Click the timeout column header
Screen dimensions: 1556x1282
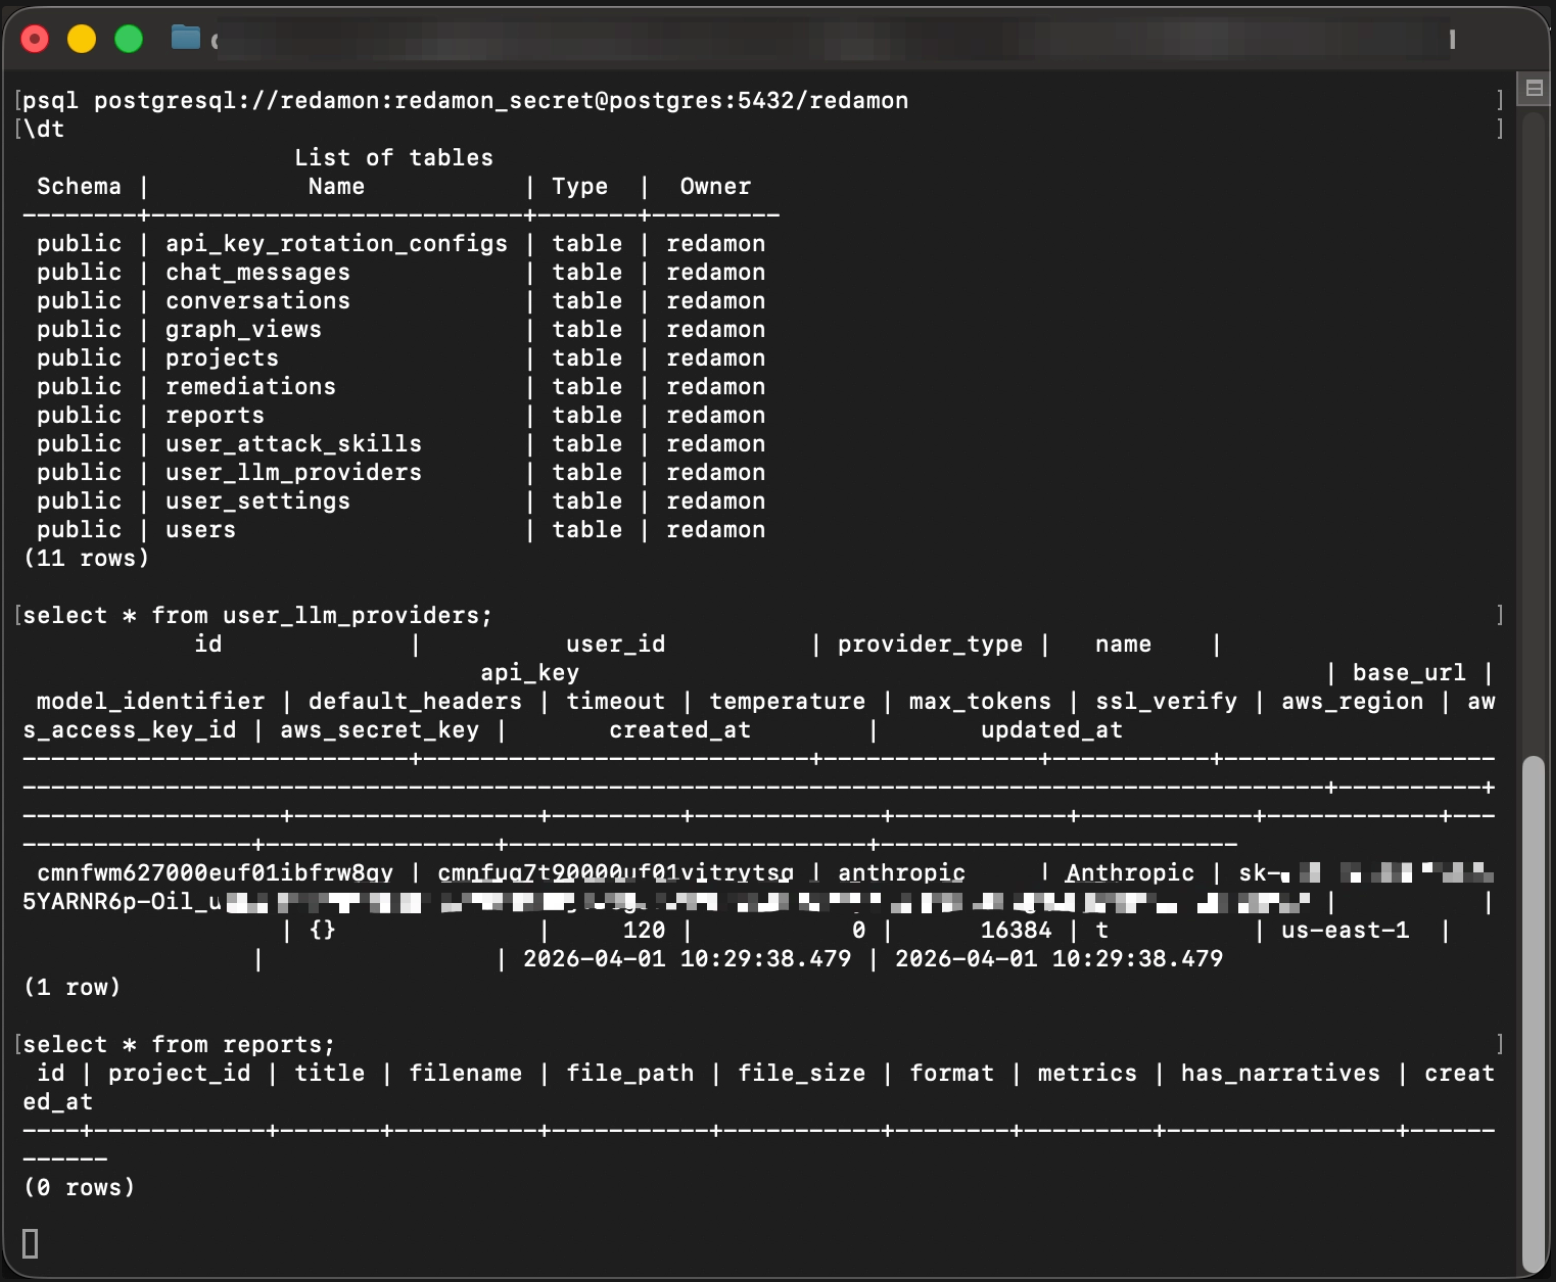pyautogui.click(x=616, y=702)
